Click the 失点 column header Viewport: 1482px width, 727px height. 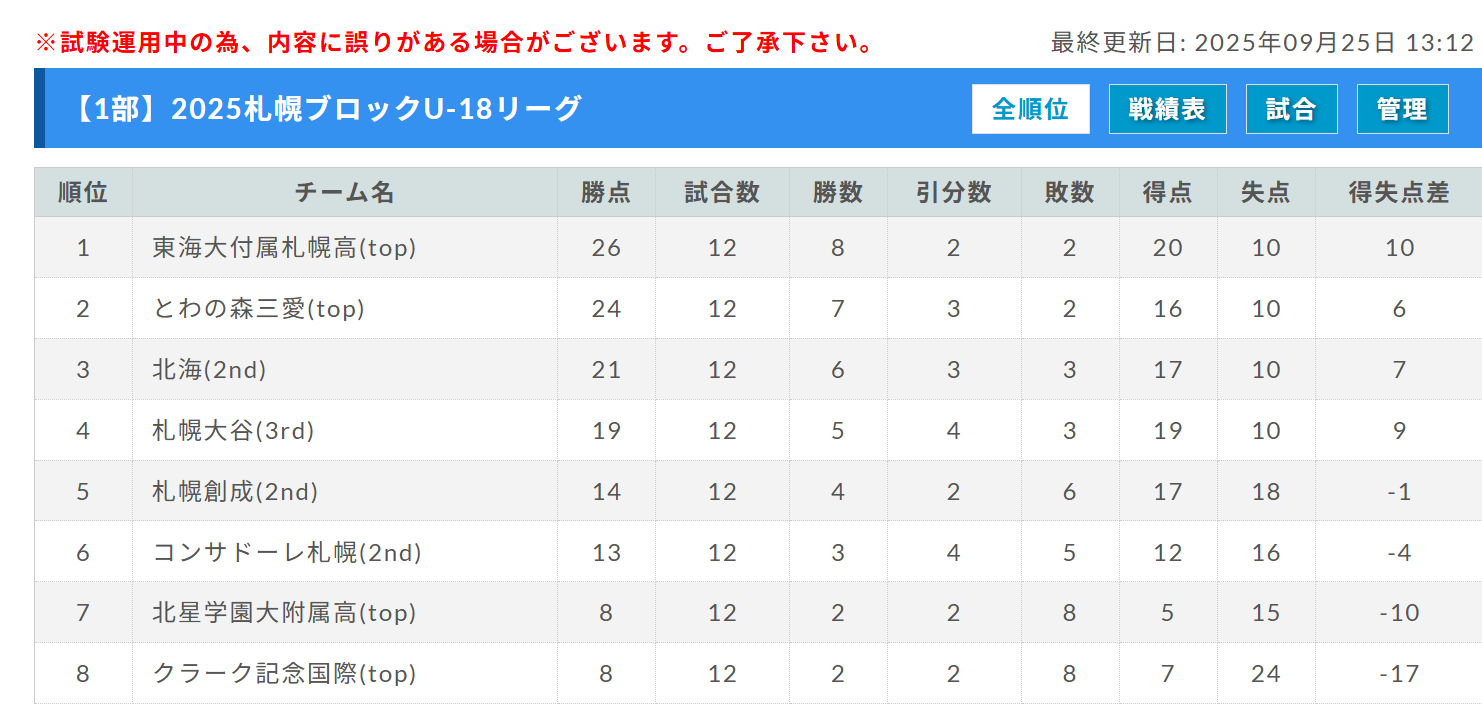[1266, 192]
